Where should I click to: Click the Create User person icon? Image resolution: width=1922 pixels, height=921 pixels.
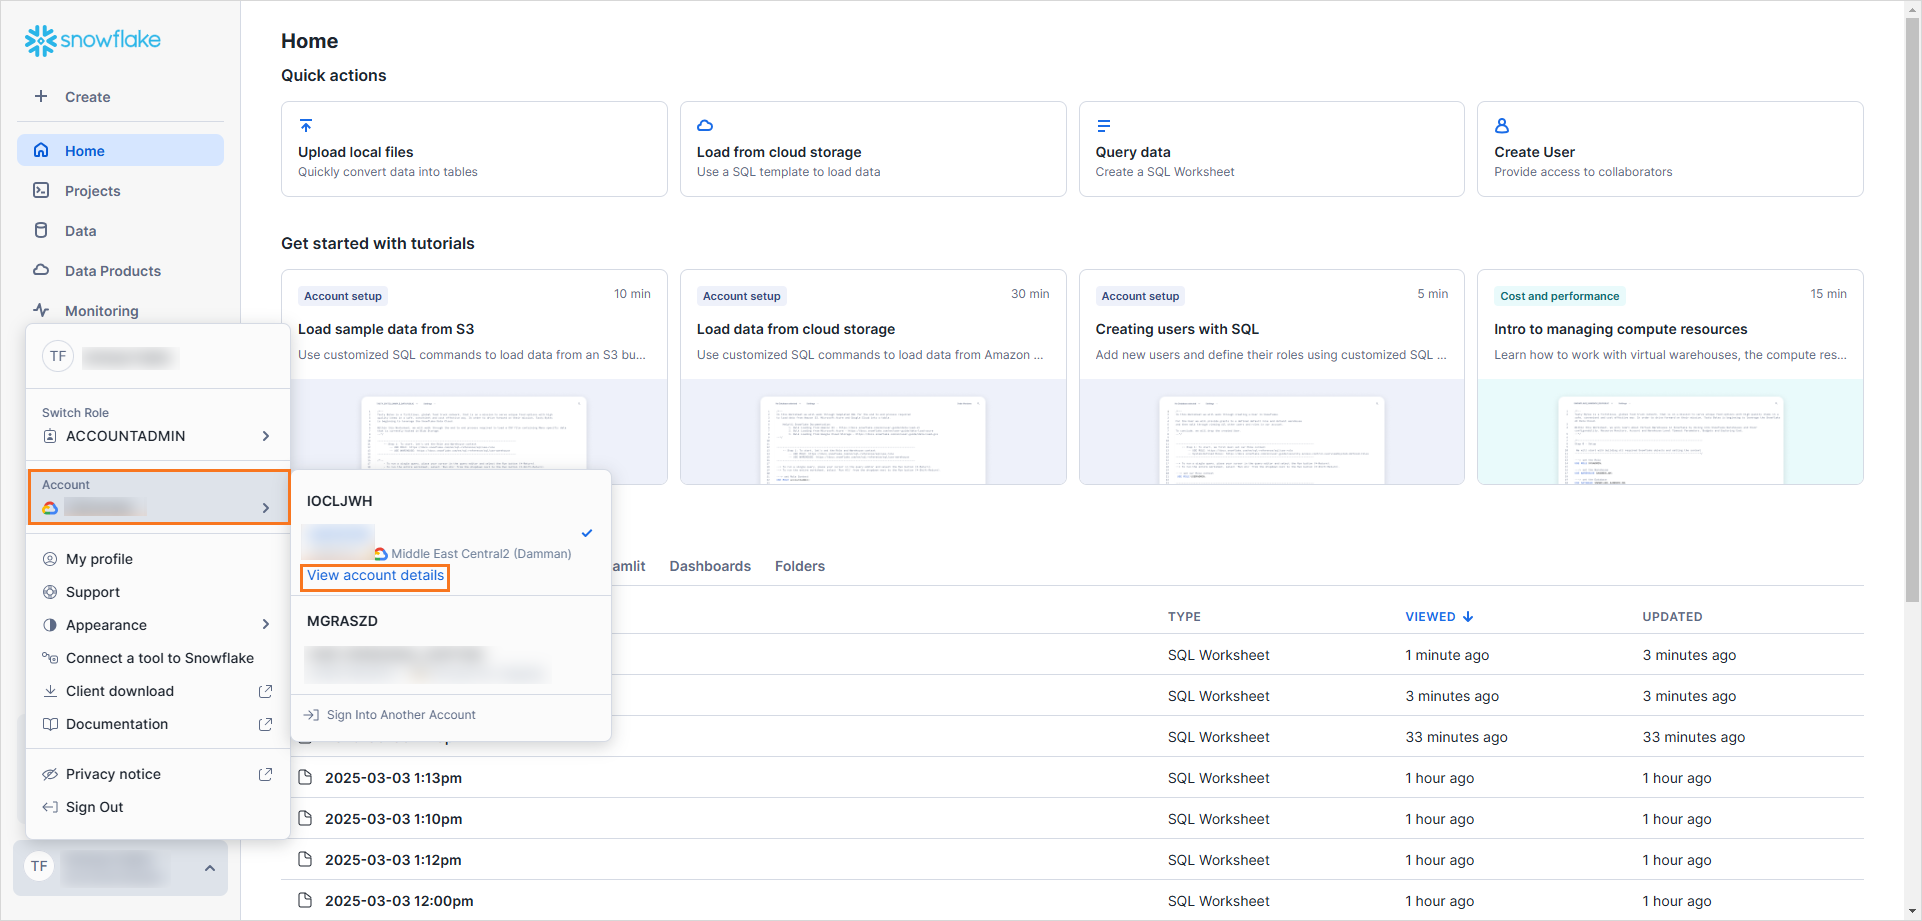click(x=1502, y=126)
